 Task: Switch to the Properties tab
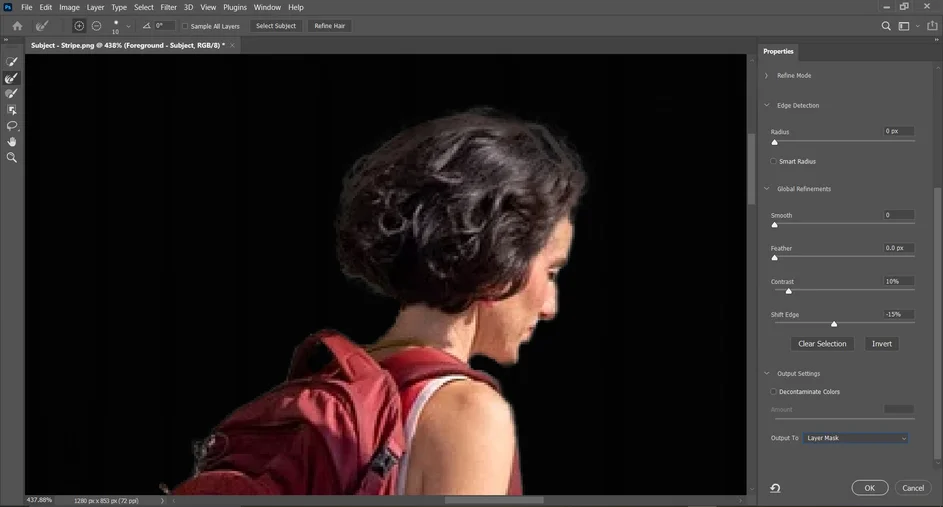tap(778, 51)
